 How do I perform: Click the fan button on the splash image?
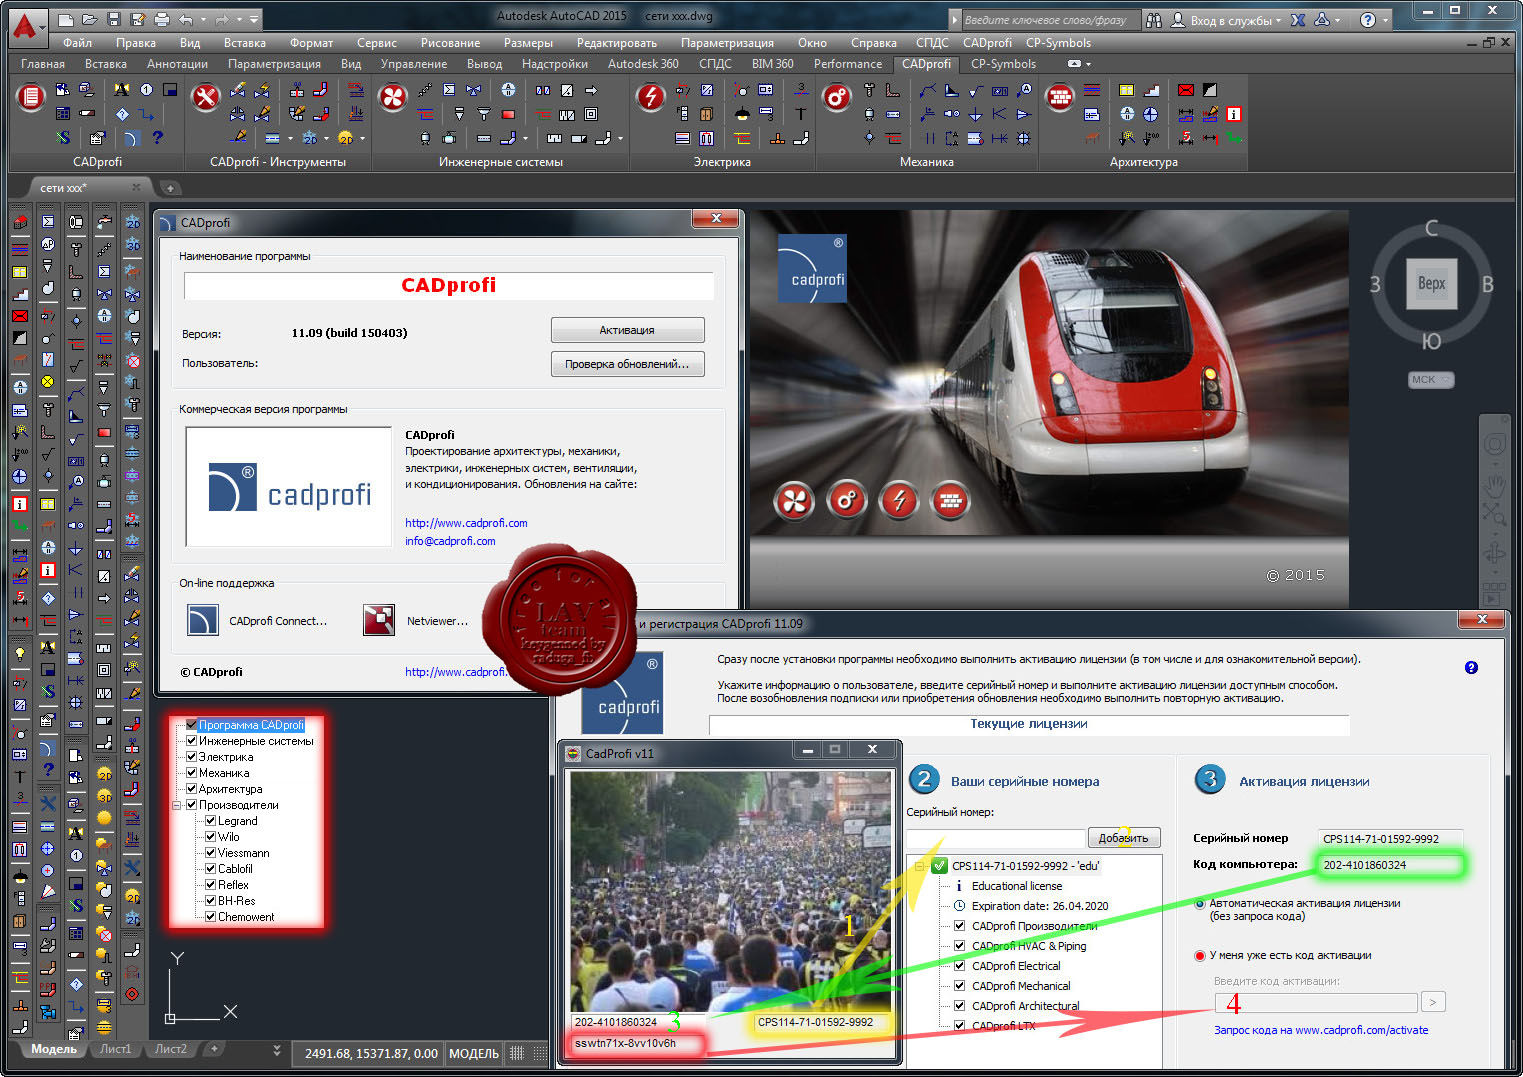794,501
